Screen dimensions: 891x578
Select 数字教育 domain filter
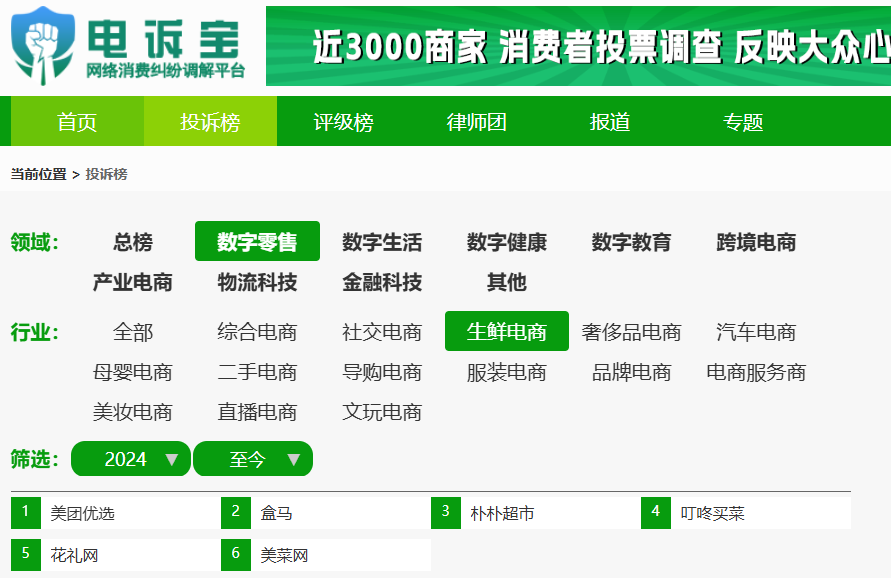631,242
